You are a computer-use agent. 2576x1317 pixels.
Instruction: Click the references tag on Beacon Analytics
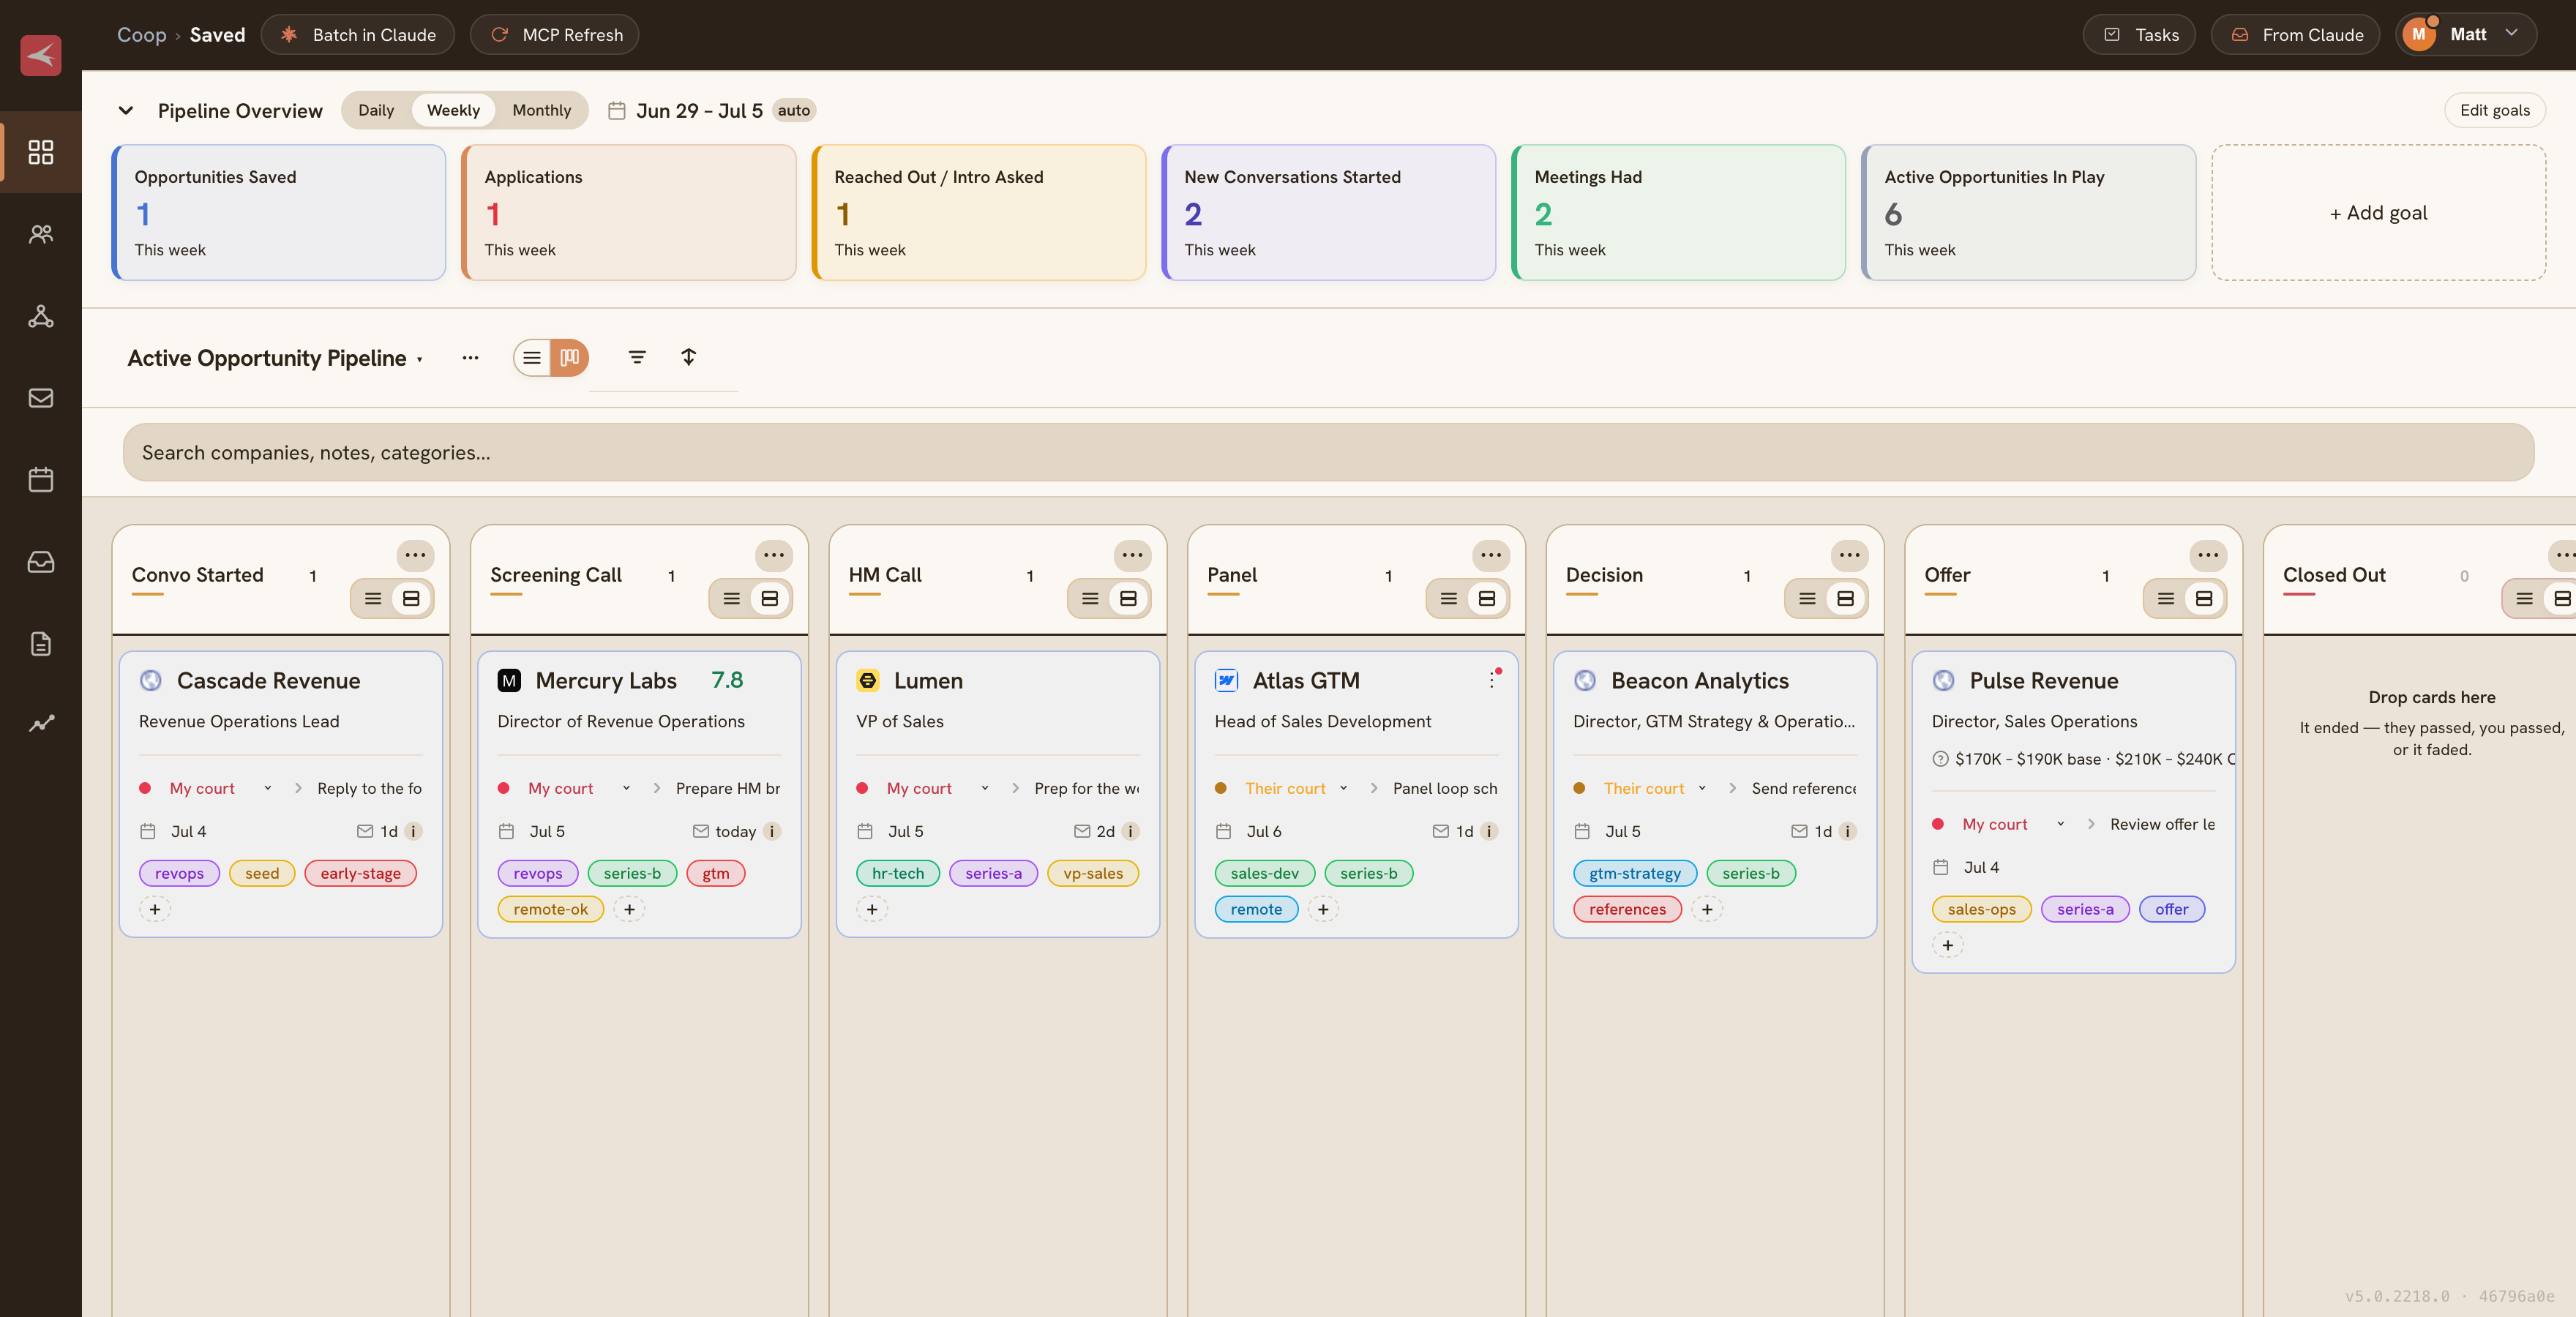[1627, 909]
